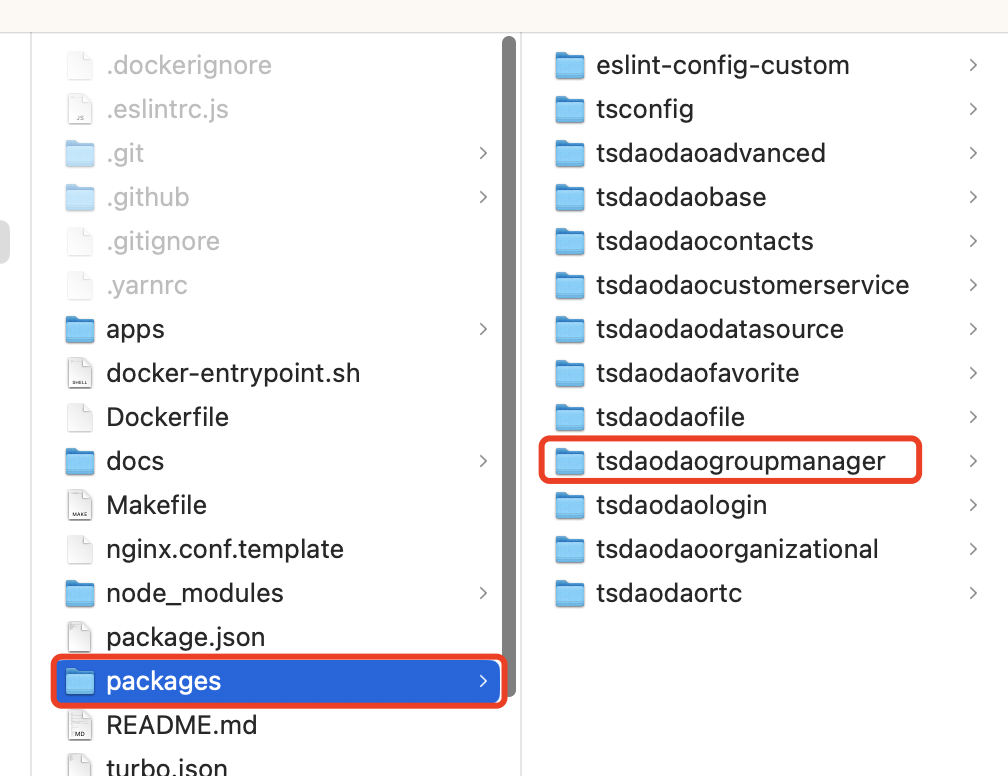Image resolution: width=1008 pixels, height=776 pixels.
Task: Select the turbo.json file
Action: coord(167,768)
